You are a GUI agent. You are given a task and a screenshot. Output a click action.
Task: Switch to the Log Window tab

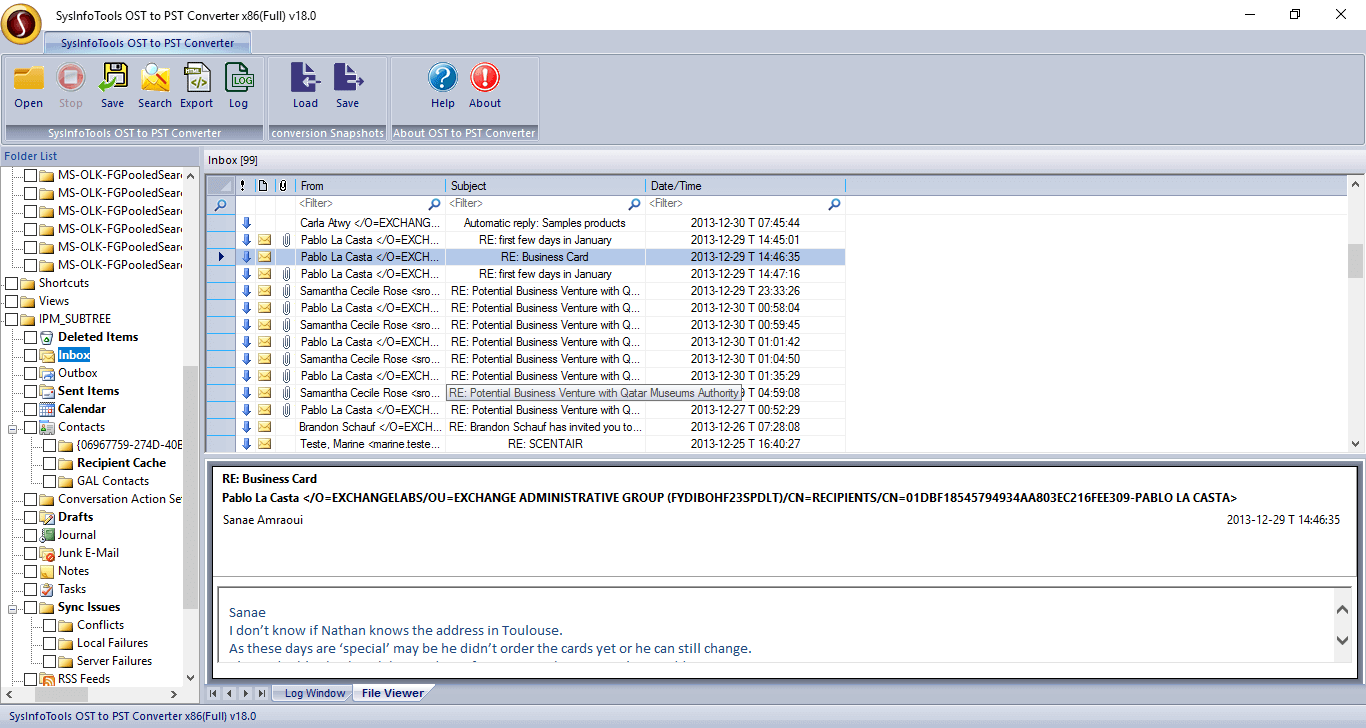[x=314, y=693]
